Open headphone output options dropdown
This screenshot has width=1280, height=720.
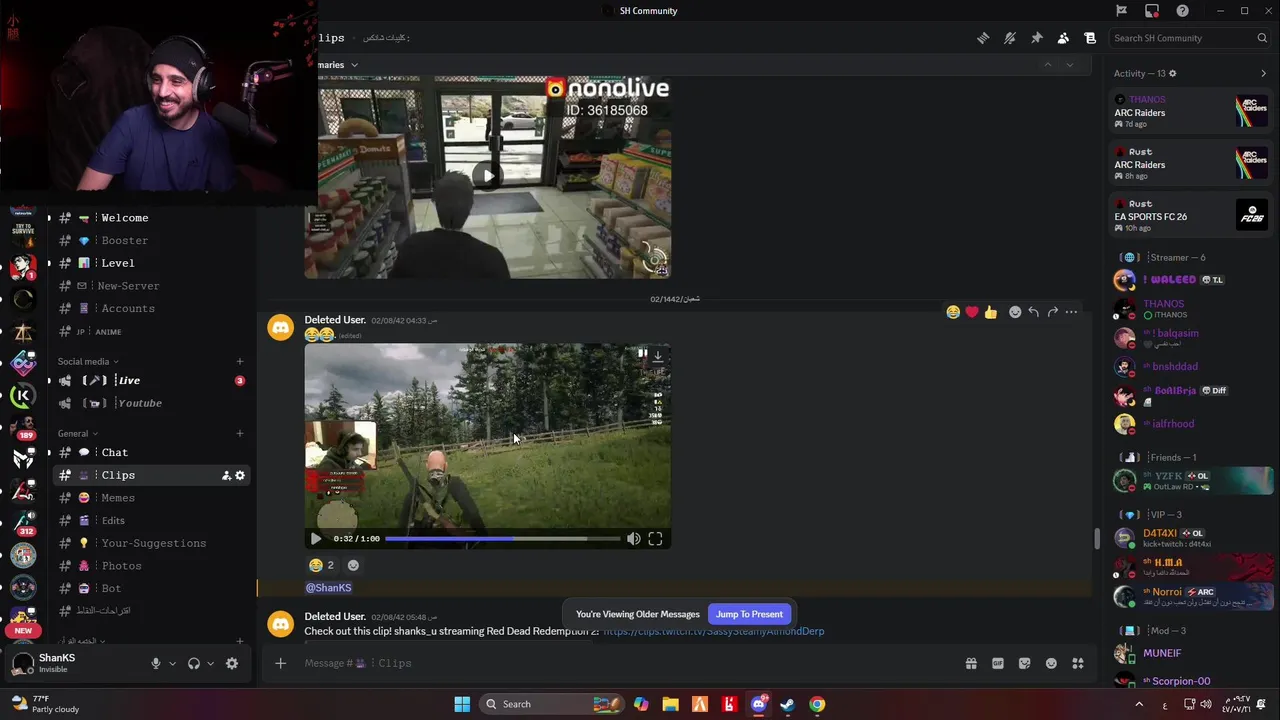(210, 663)
